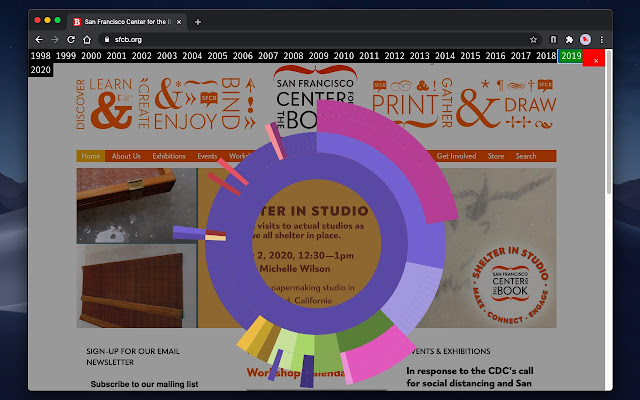This screenshot has width=640, height=400.
Task: Reload the sfcb.org page
Action: 71,39
